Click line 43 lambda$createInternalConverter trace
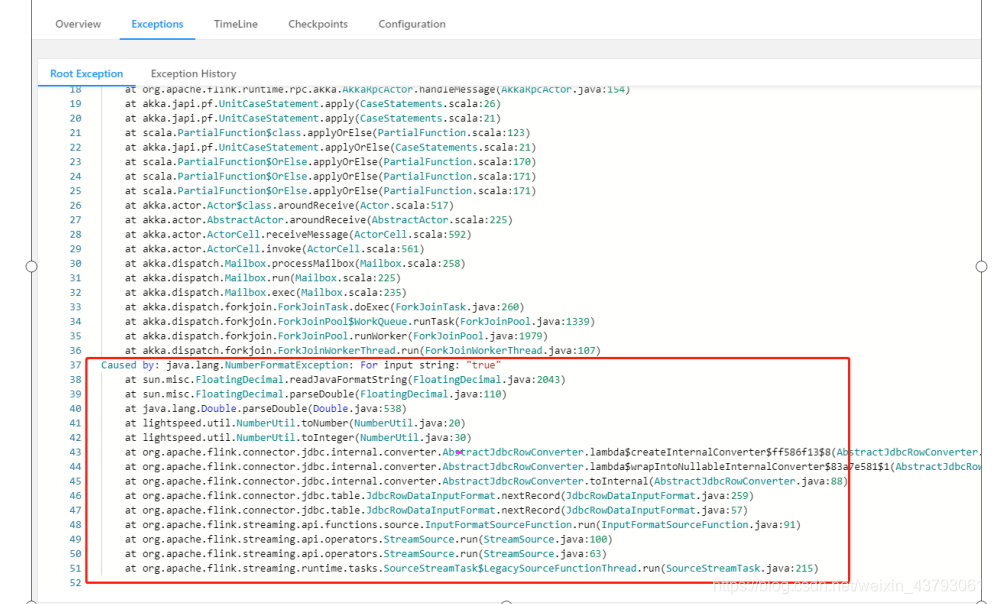The width and height of the screenshot is (992, 604). pyautogui.click(x=554, y=452)
